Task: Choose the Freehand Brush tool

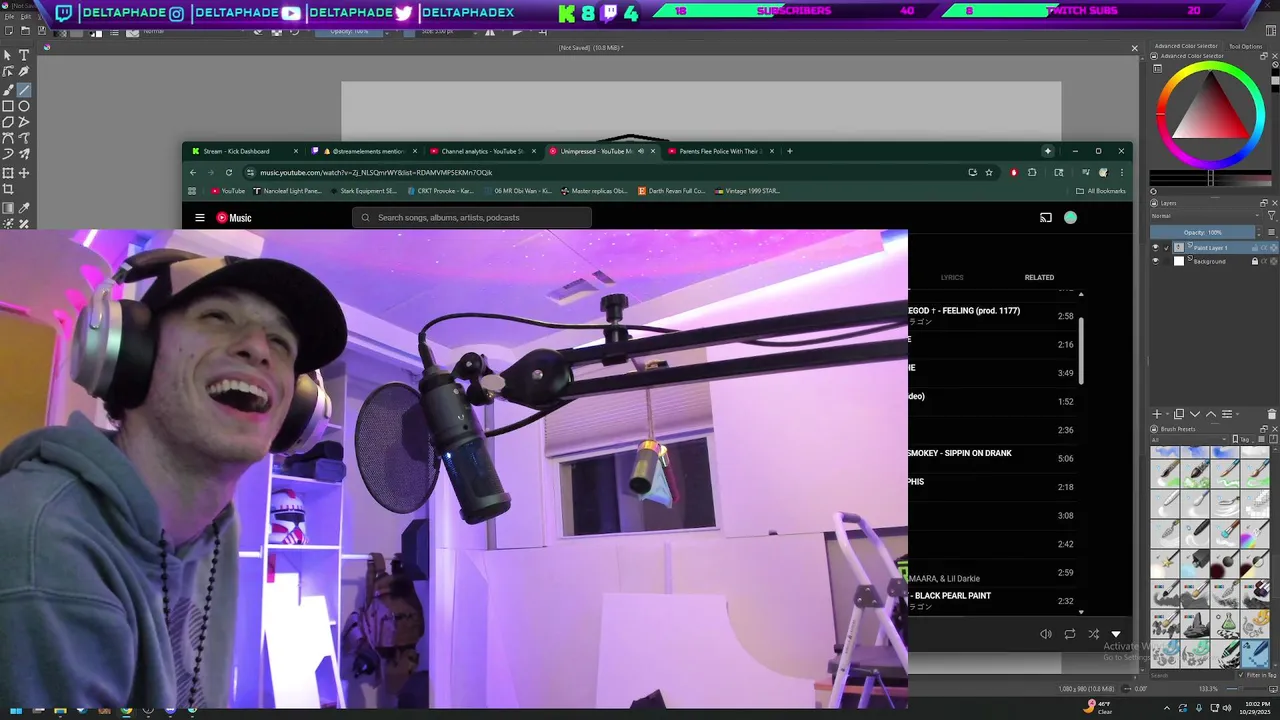Action: tap(8, 89)
